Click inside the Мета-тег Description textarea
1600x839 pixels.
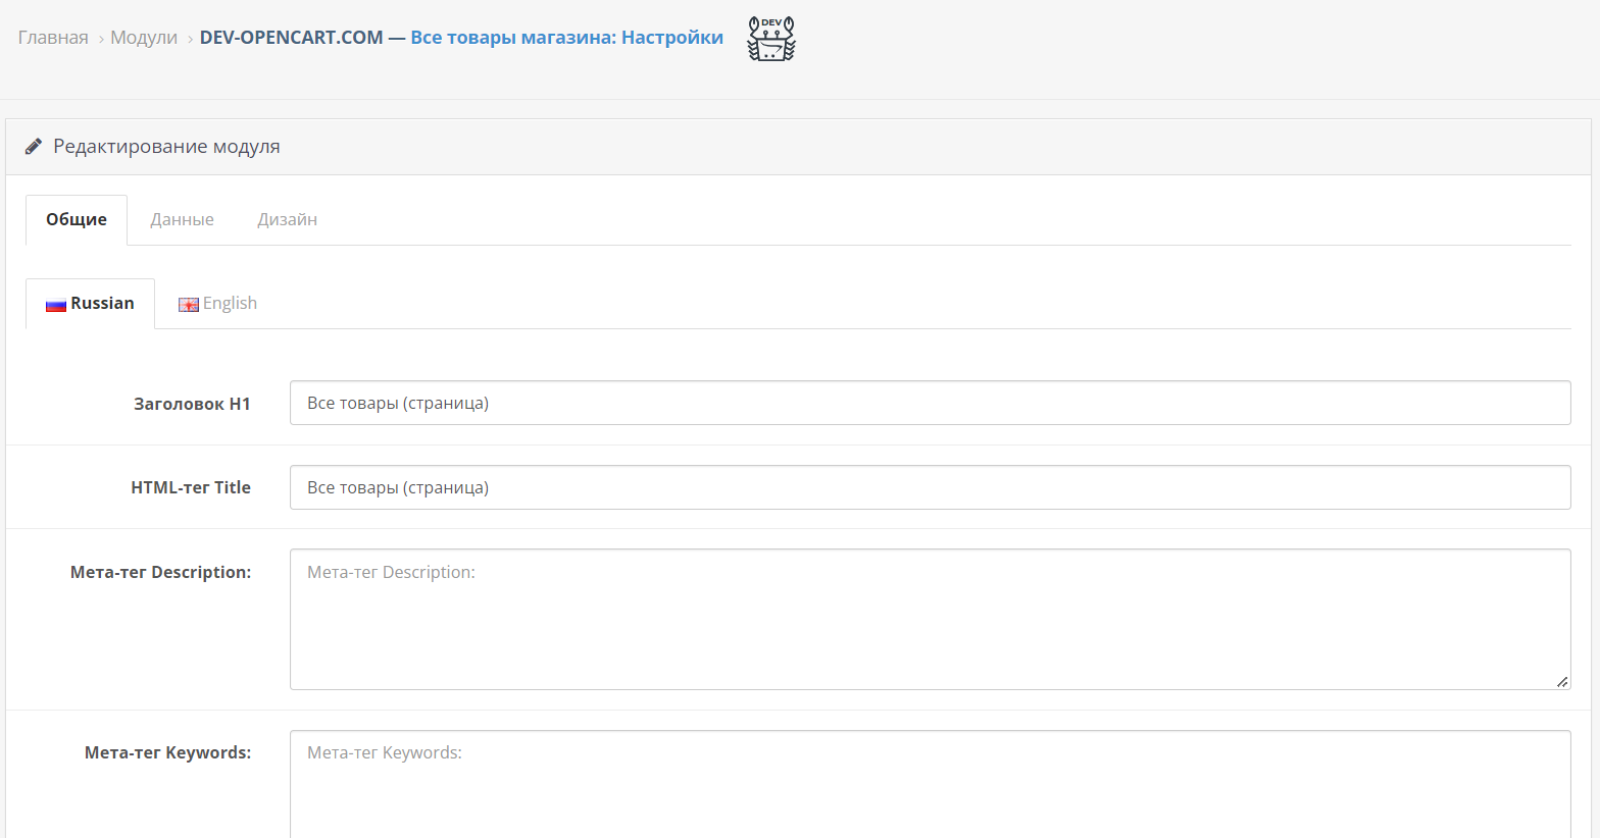click(x=930, y=620)
